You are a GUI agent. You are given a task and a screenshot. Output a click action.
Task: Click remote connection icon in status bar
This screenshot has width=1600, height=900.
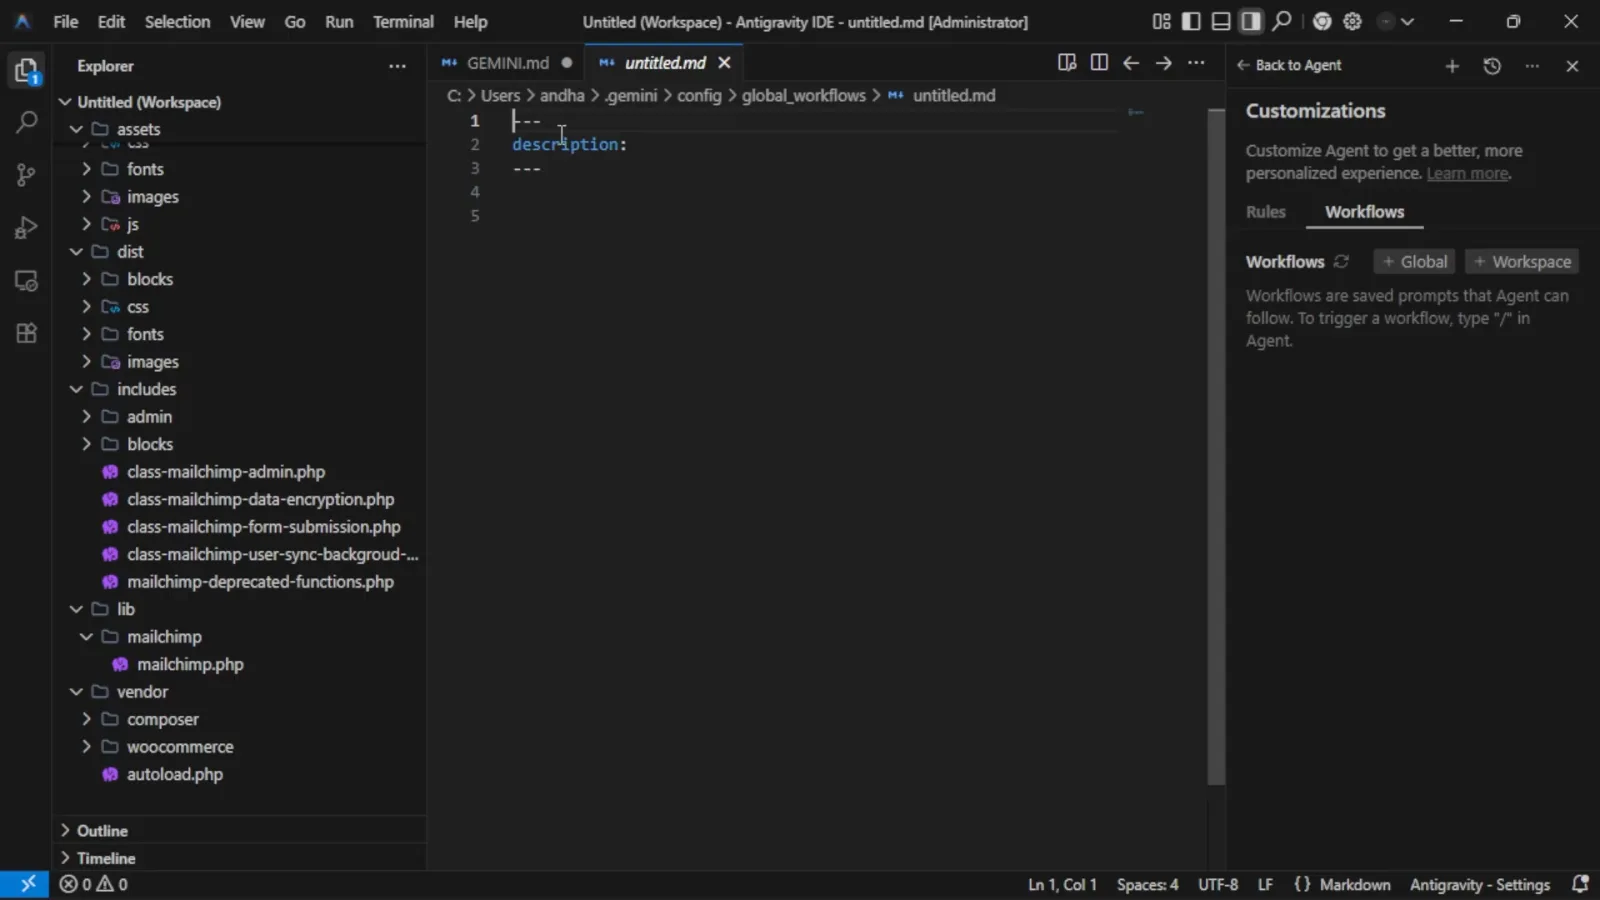coord(25,884)
